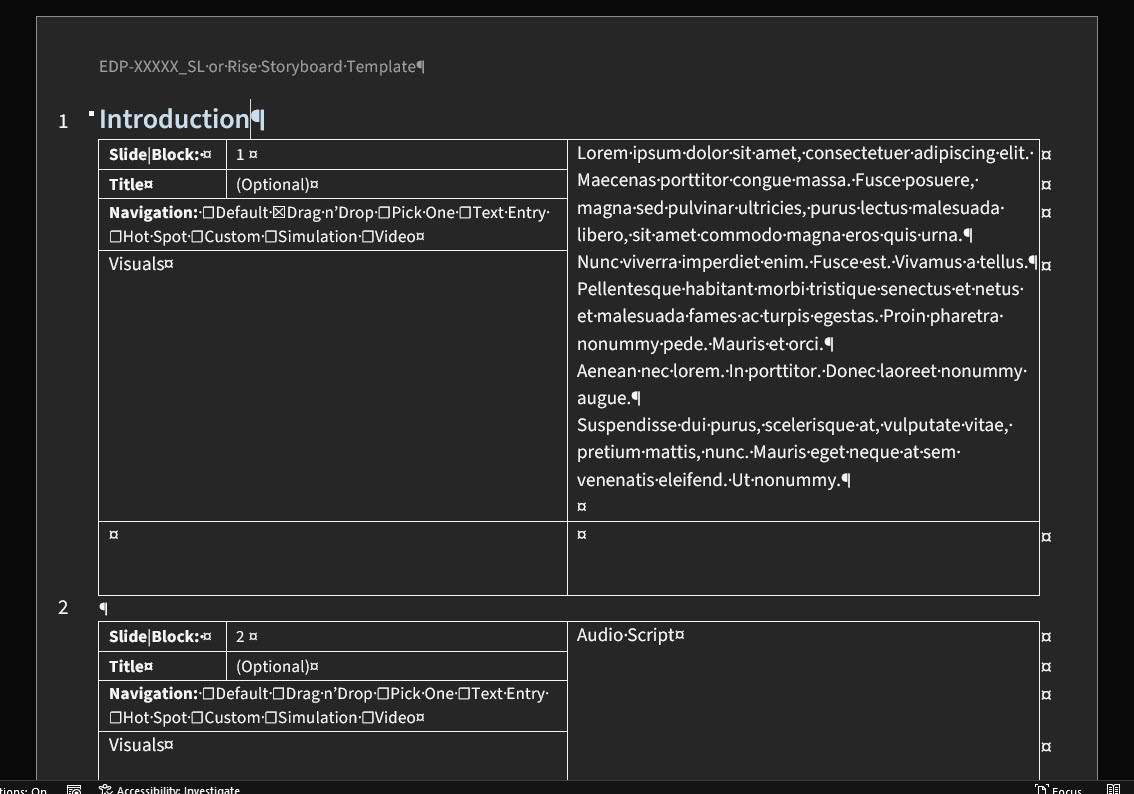
Task: Open Accessibility: Investigate in status bar
Action: (169, 790)
